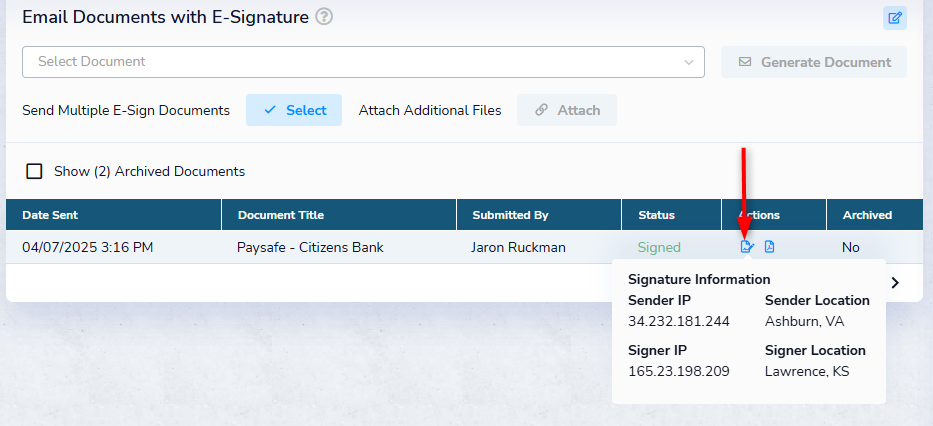Viewport: 933px width, 426px height.
Task: Click the signature information icon in Actions
Action: [x=746, y=247]
